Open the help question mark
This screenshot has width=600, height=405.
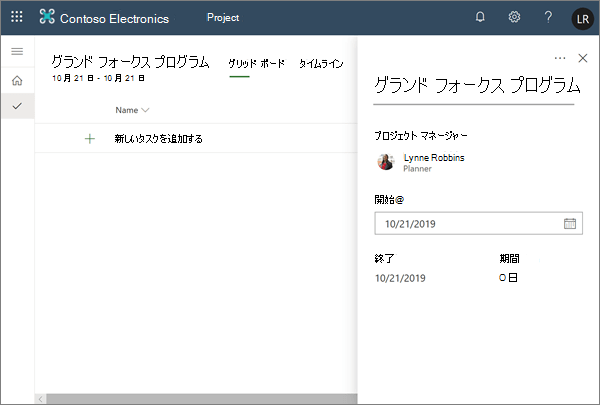pyautogui.click(x=548, y=17)
